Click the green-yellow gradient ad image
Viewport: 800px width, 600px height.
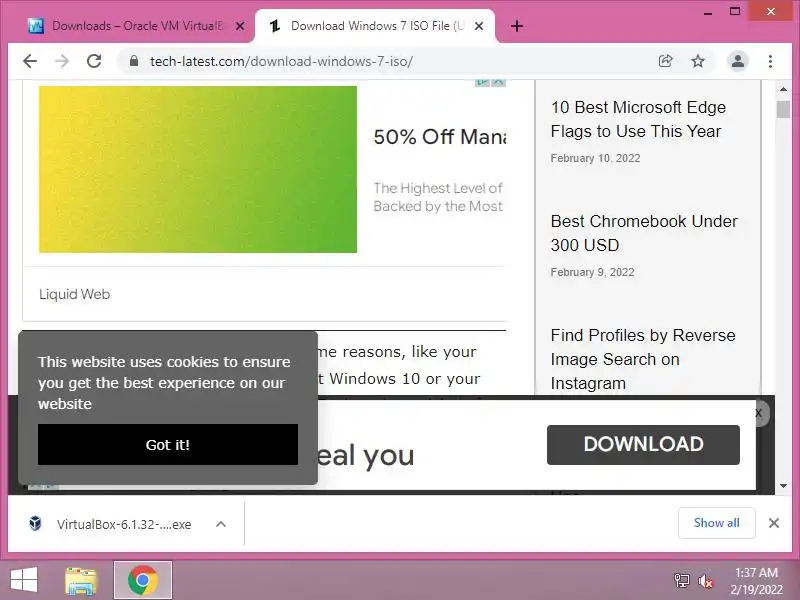[198, 169]
